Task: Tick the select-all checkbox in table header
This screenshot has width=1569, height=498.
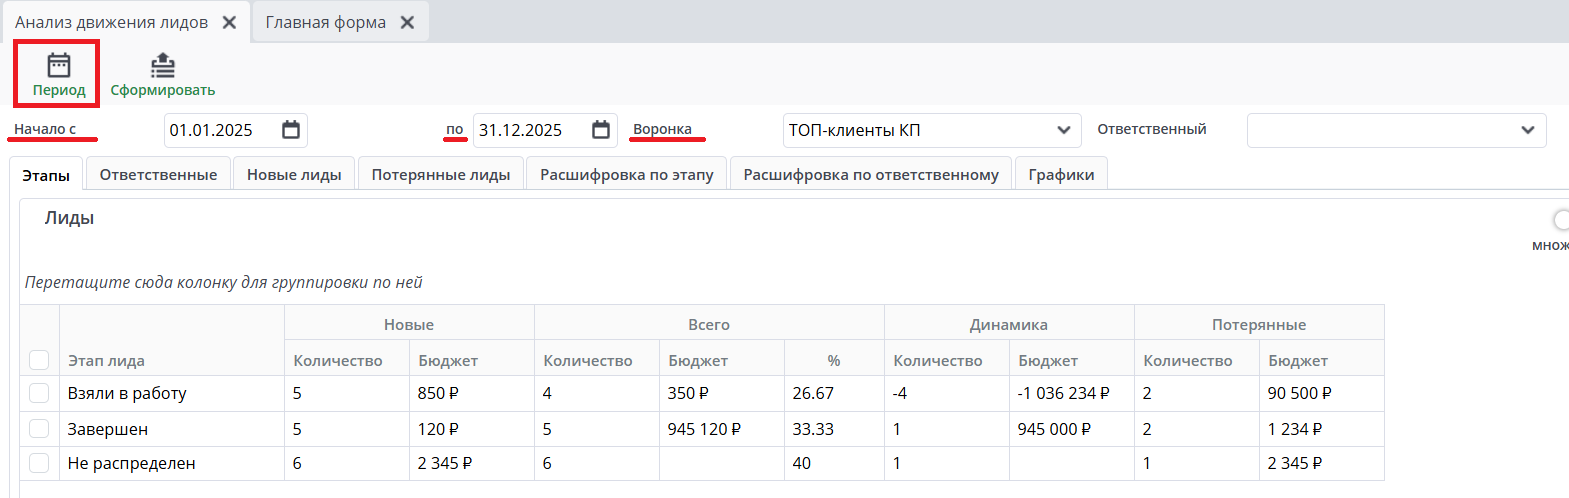Action: [x=39, y=360]
